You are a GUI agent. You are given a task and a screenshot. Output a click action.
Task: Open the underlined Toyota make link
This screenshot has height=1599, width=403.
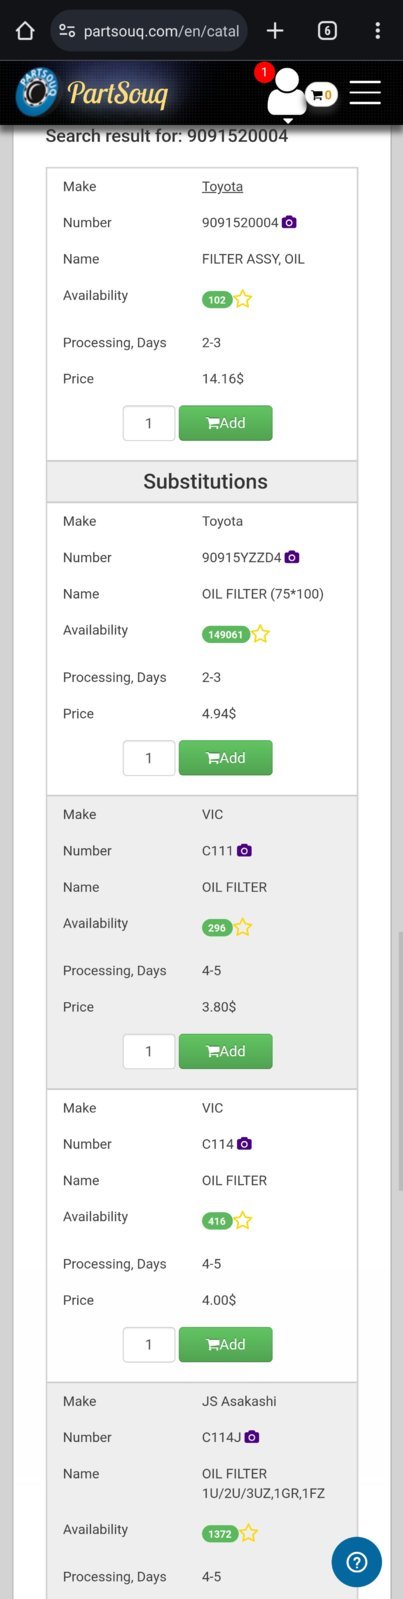222,186
